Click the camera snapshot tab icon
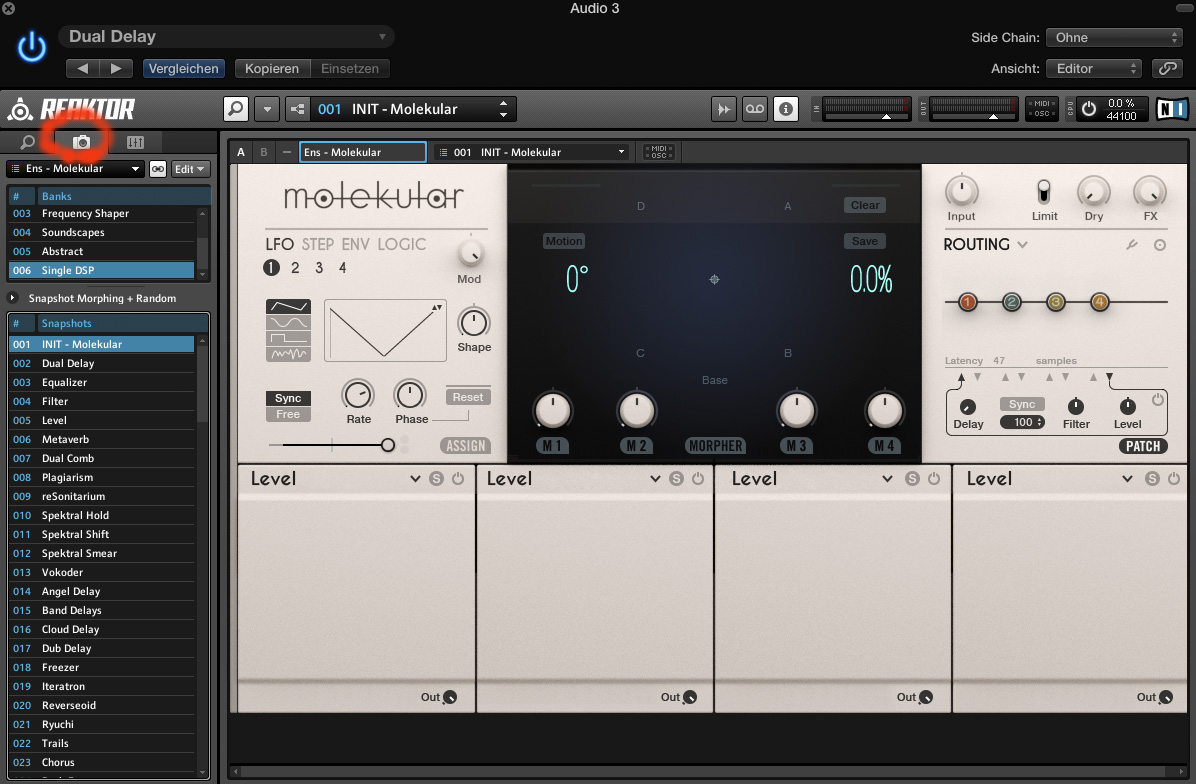This screenshot has height=784, width=1196. tap(82, 143)
